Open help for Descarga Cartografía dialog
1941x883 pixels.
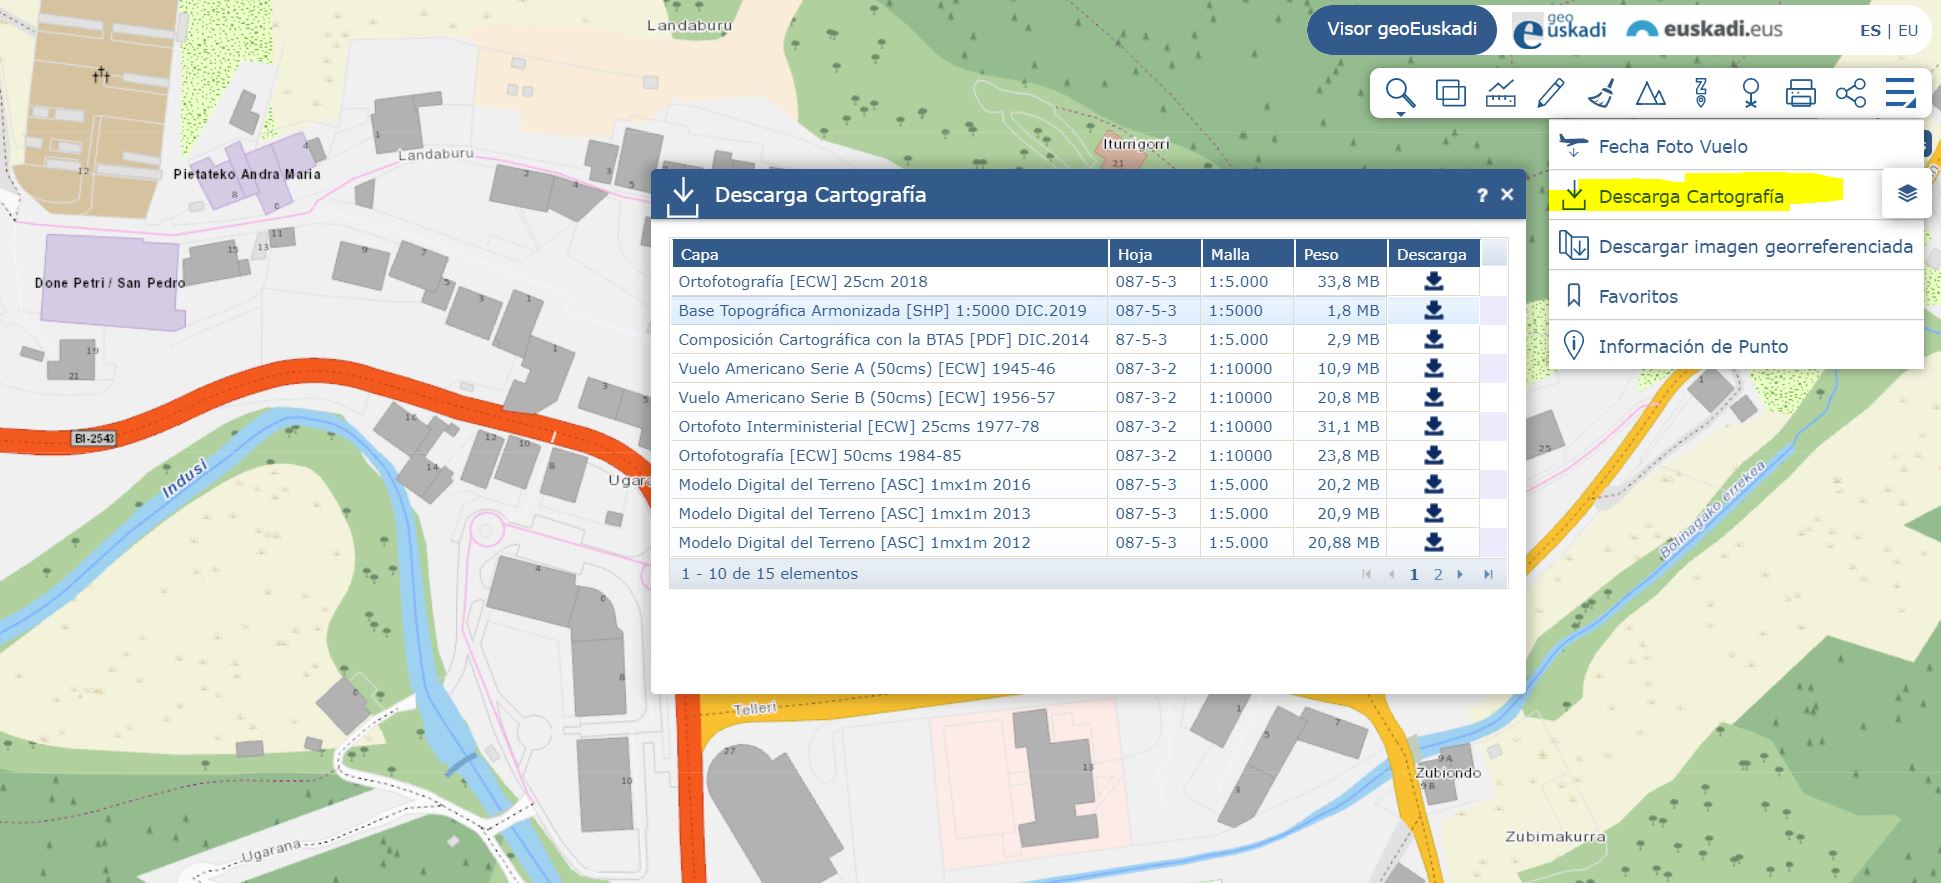[x=1482, y=196]
